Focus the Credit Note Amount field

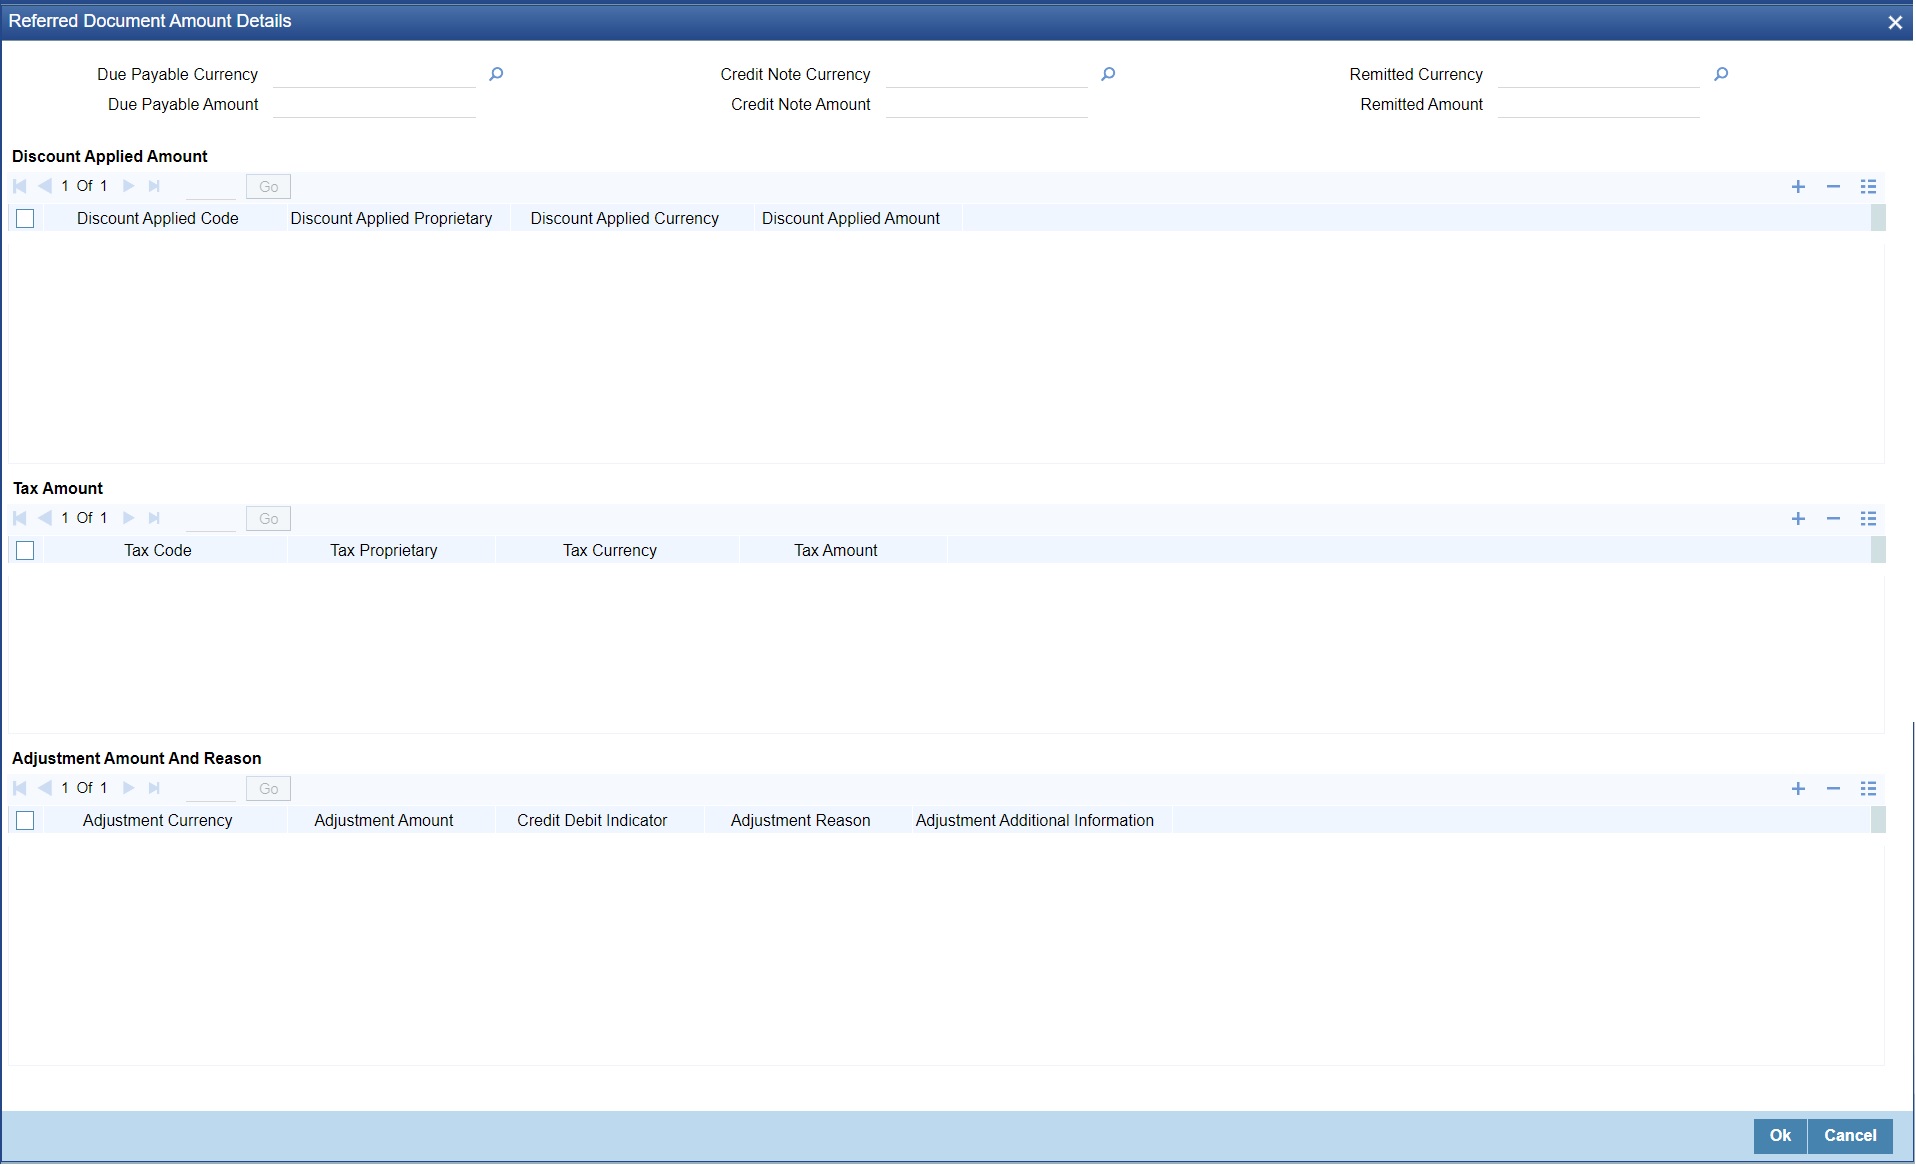pos(987,105)
